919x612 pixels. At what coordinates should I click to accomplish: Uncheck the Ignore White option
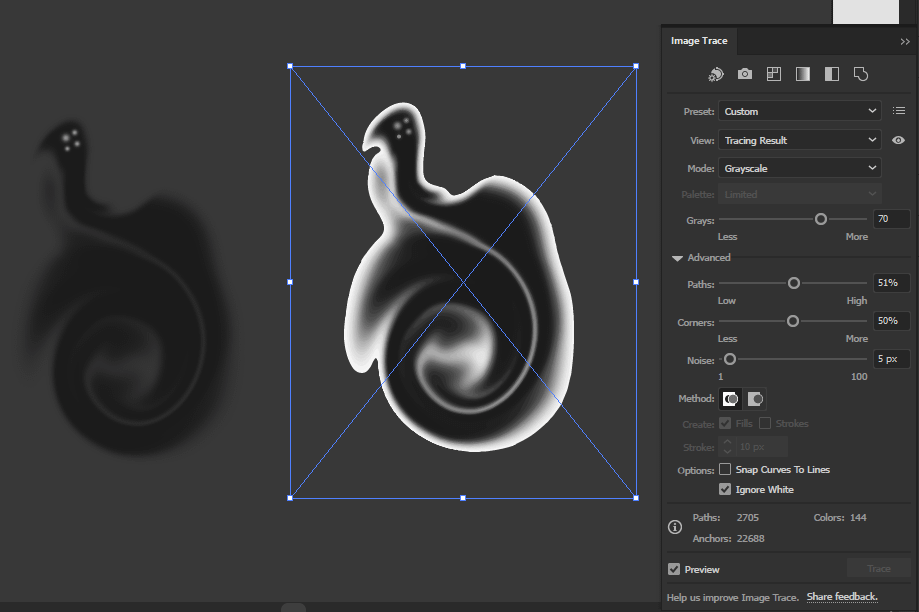(x=725, y=490)
